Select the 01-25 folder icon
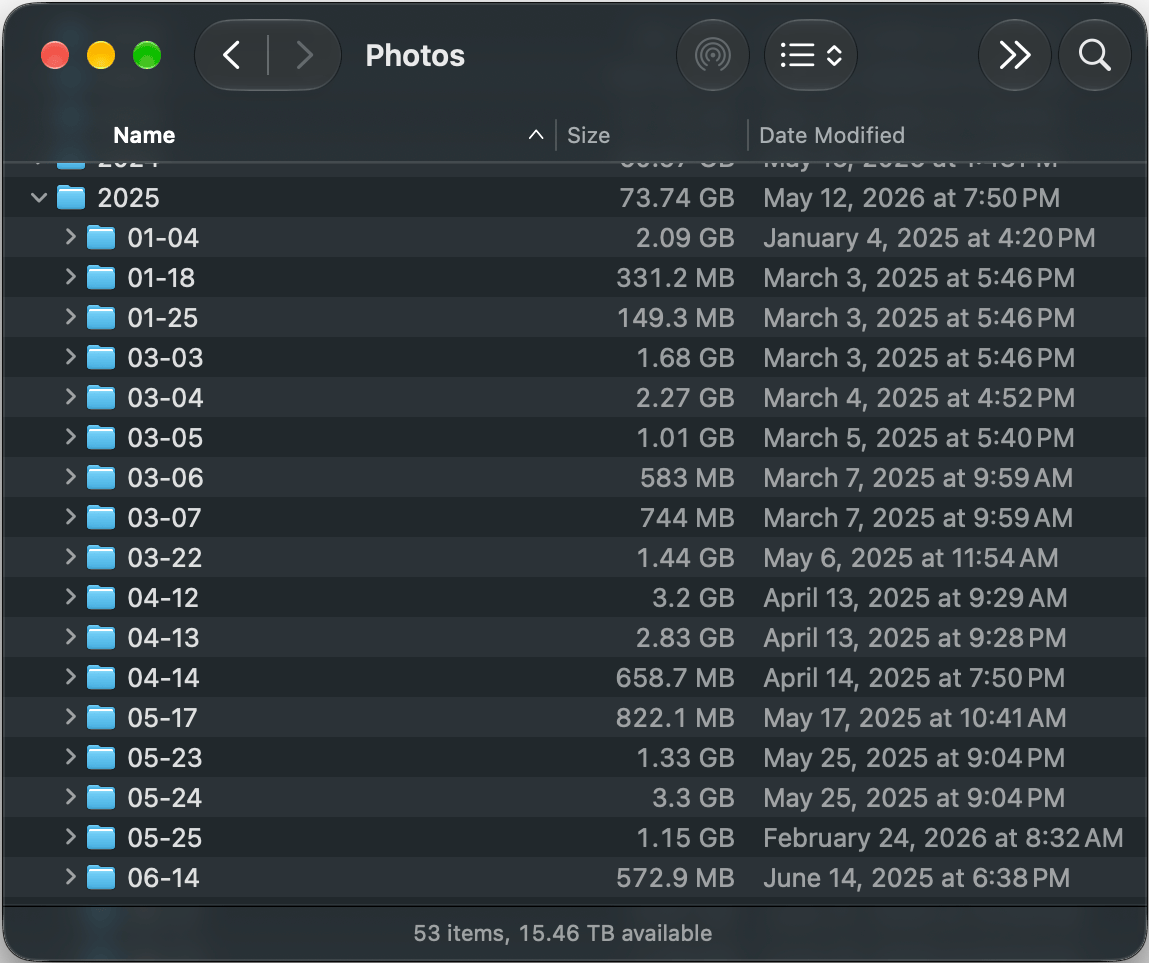The image size is (1149, 963). 101,317
